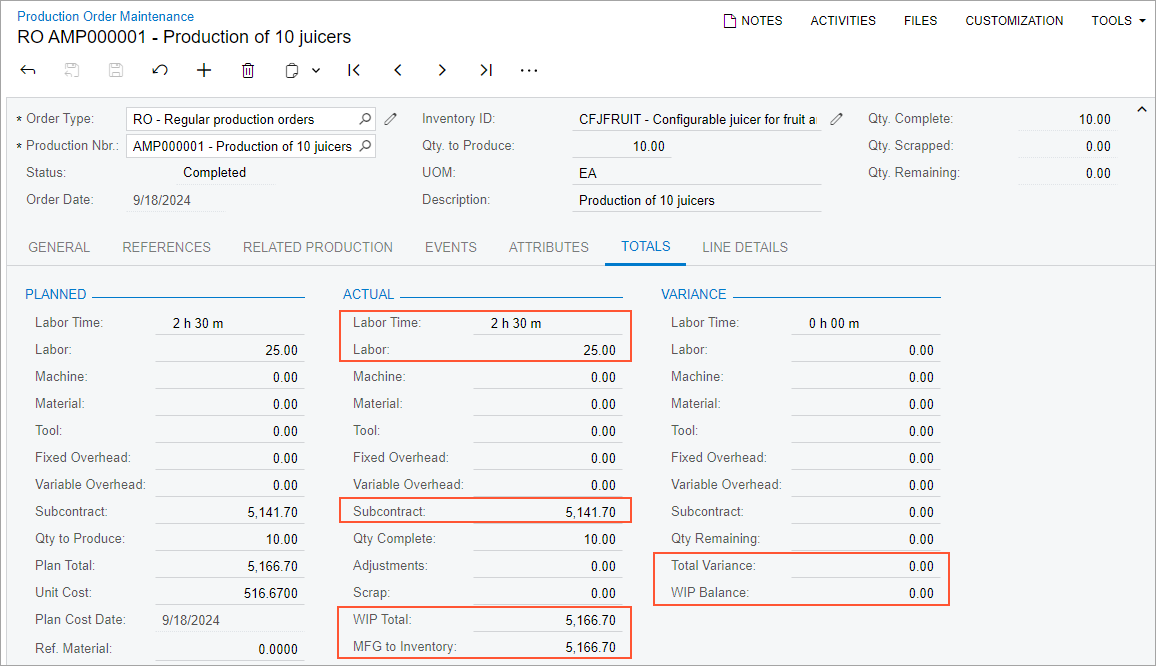
Task: Open lookup search for Order Type
Action: tap(365, 119)
